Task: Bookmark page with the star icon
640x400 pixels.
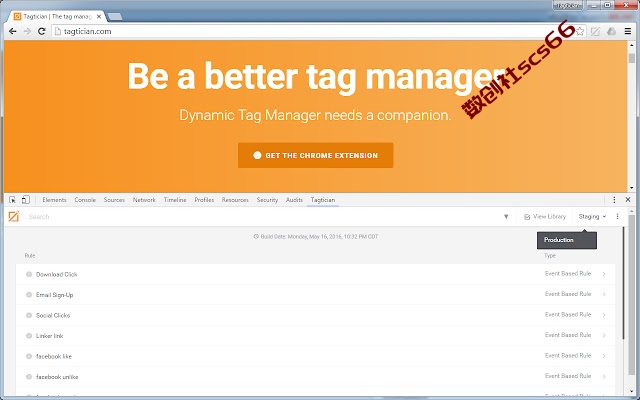Action: point(580,31)
